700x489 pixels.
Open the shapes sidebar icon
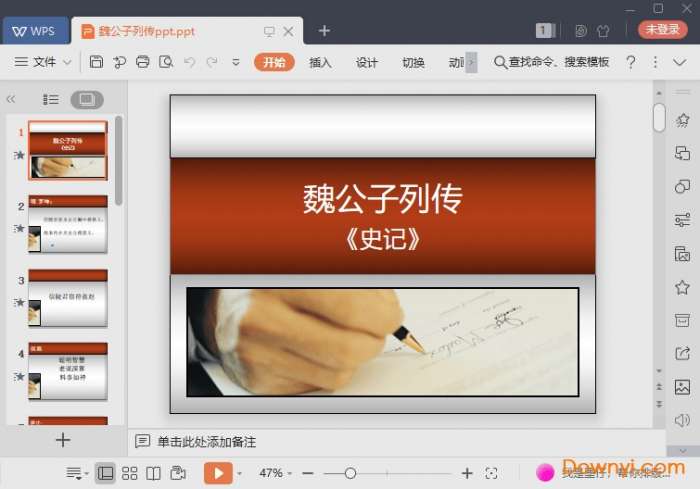point(682,186)
